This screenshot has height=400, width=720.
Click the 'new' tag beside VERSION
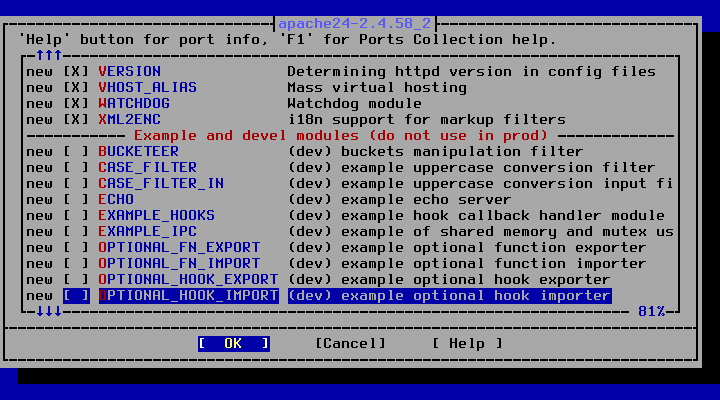coord(39,72)
